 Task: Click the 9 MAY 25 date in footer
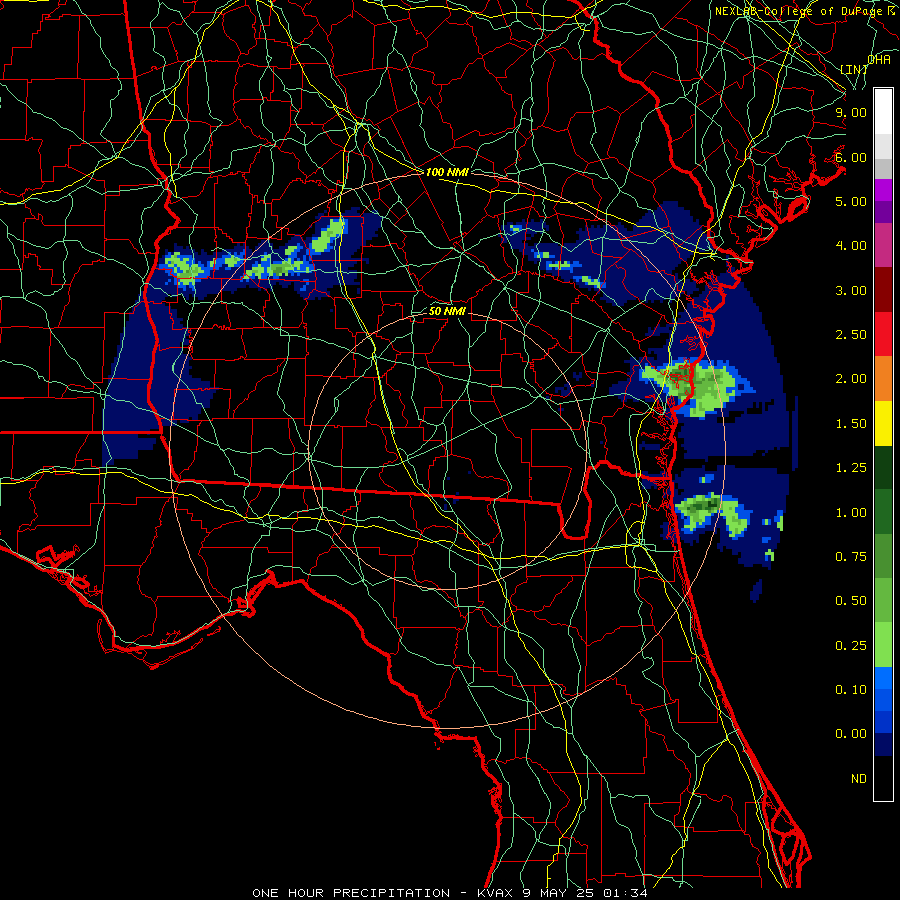pyautogui.click(x=558, y=893)
